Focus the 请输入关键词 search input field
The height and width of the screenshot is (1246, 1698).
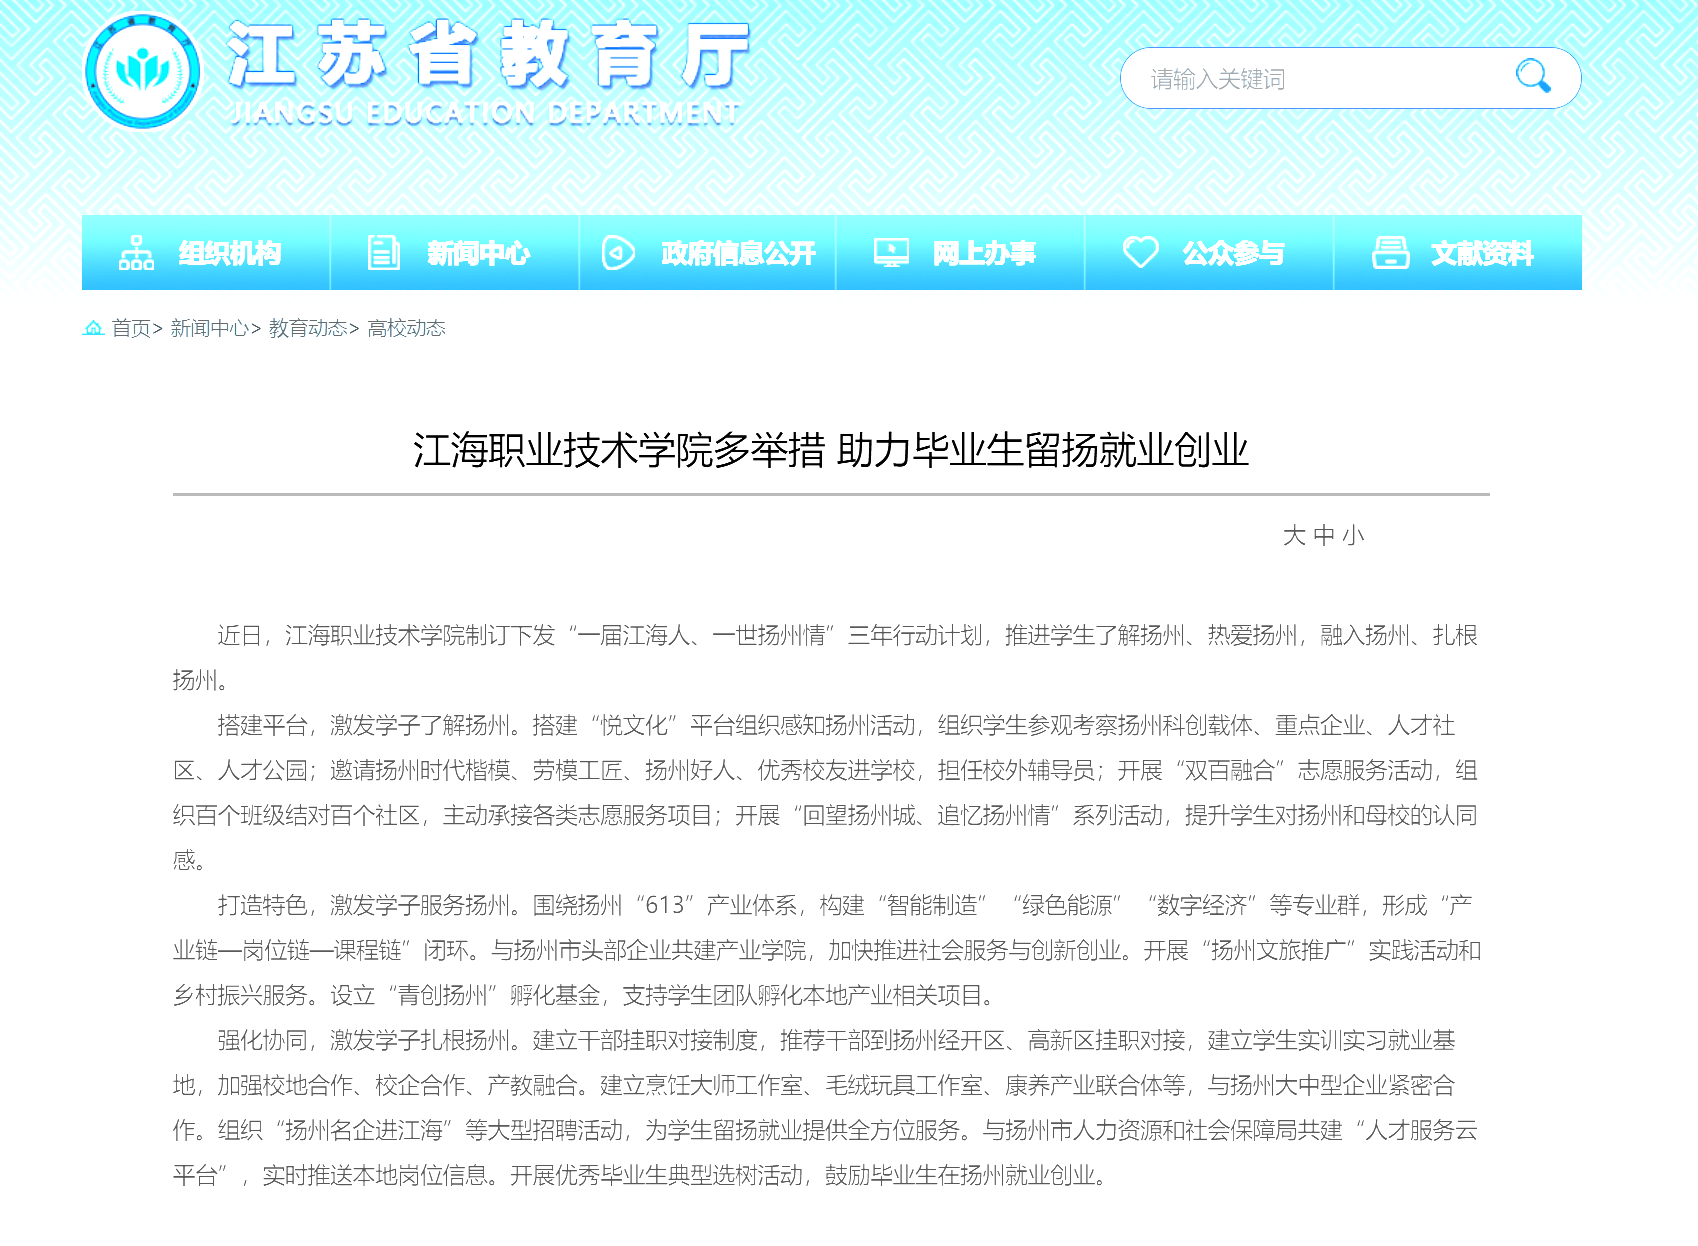[x=1320, y=79]
